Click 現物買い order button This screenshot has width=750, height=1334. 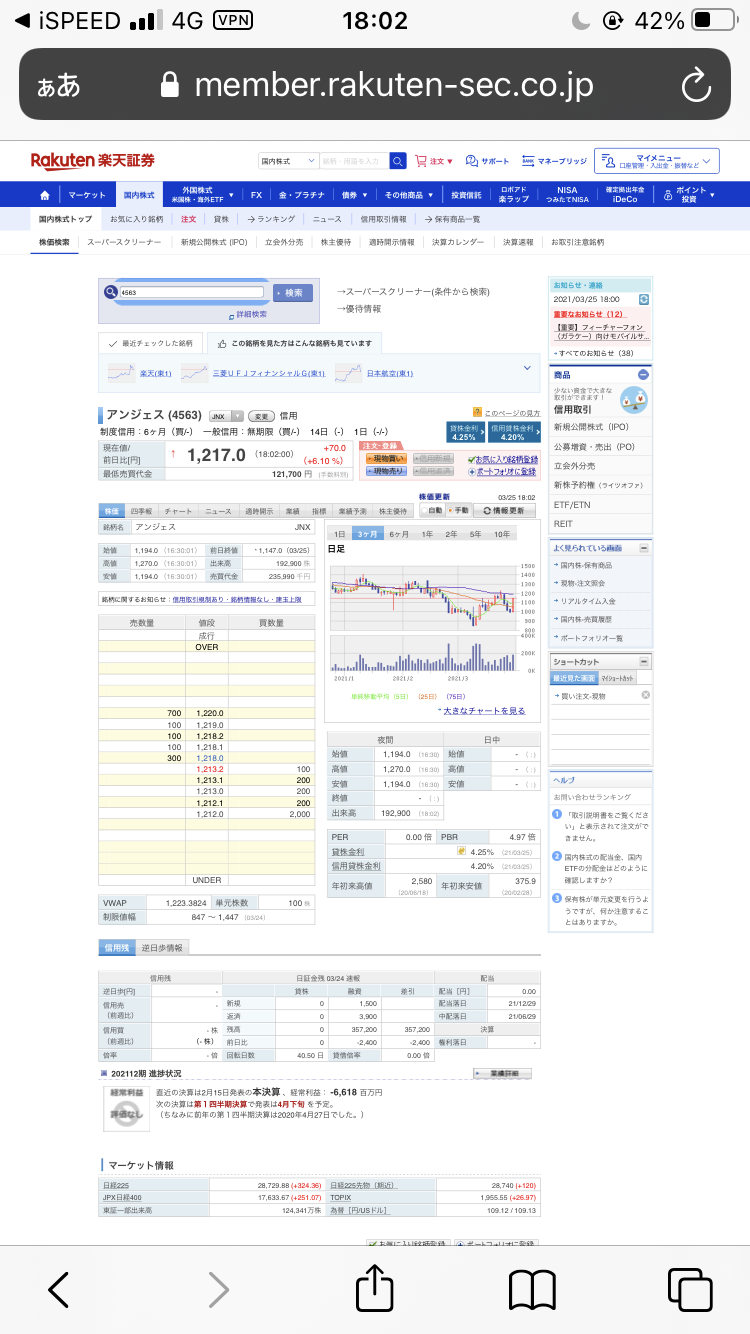click(386, 459)
